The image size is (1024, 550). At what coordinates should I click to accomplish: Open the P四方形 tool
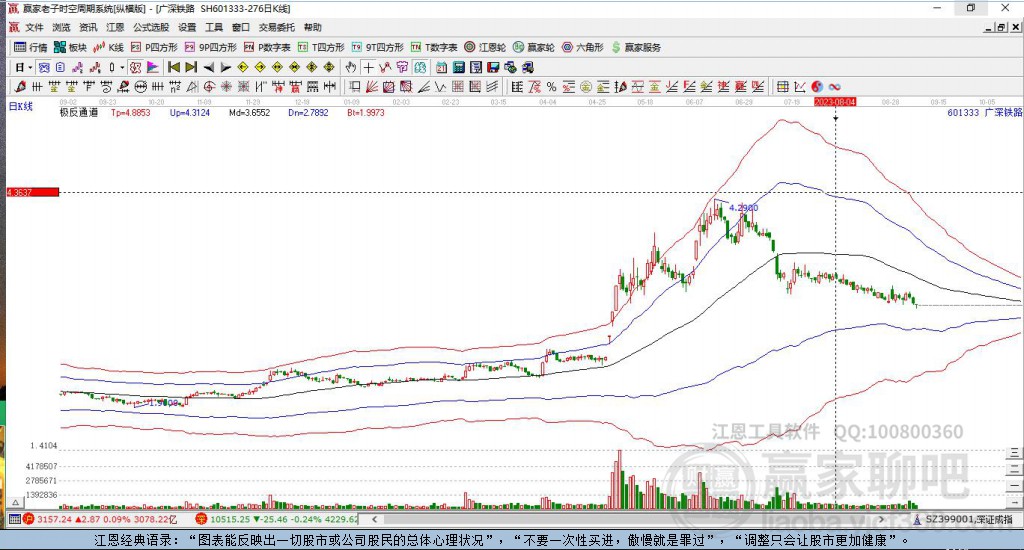(154, 47)
